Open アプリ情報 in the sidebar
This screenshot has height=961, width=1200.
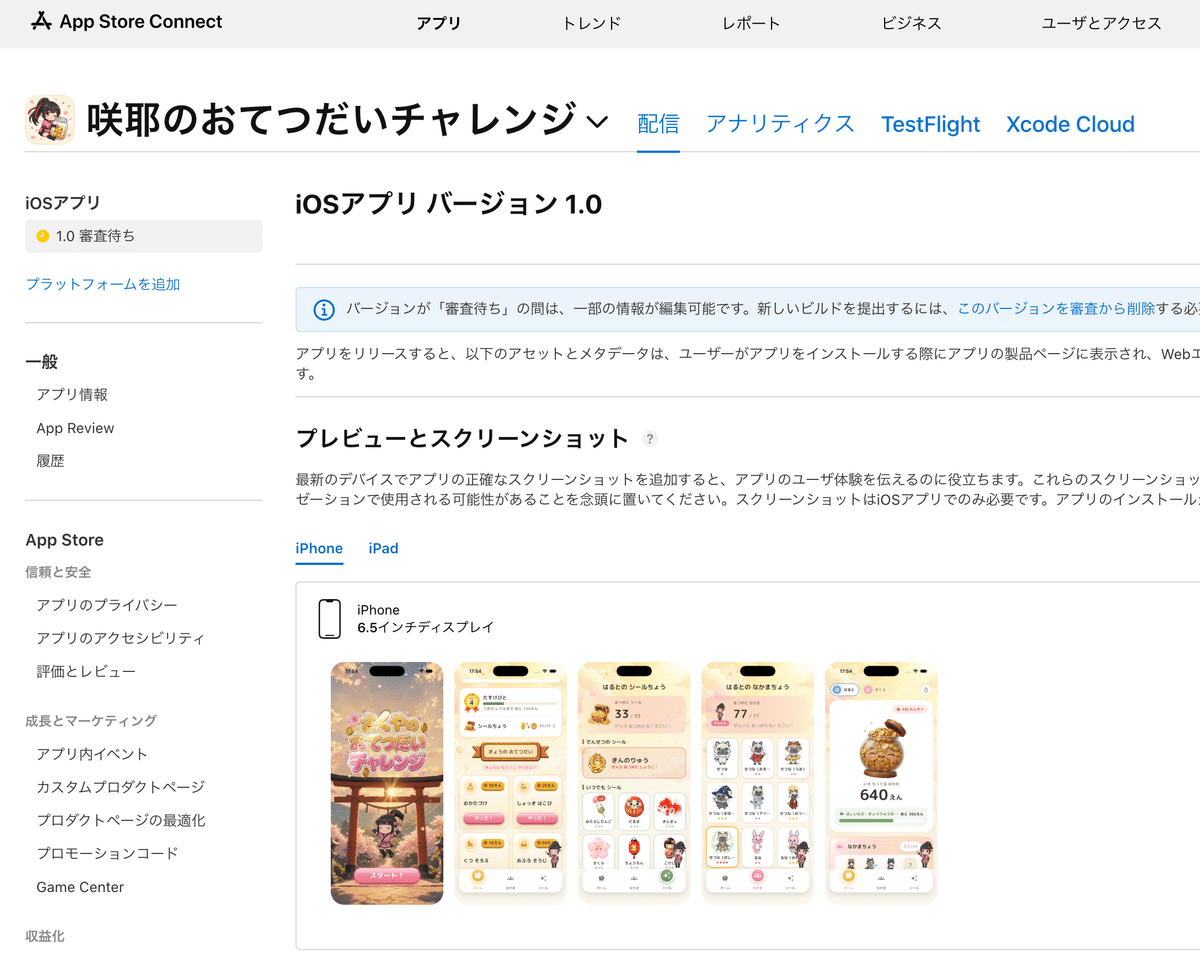point(72,395)
